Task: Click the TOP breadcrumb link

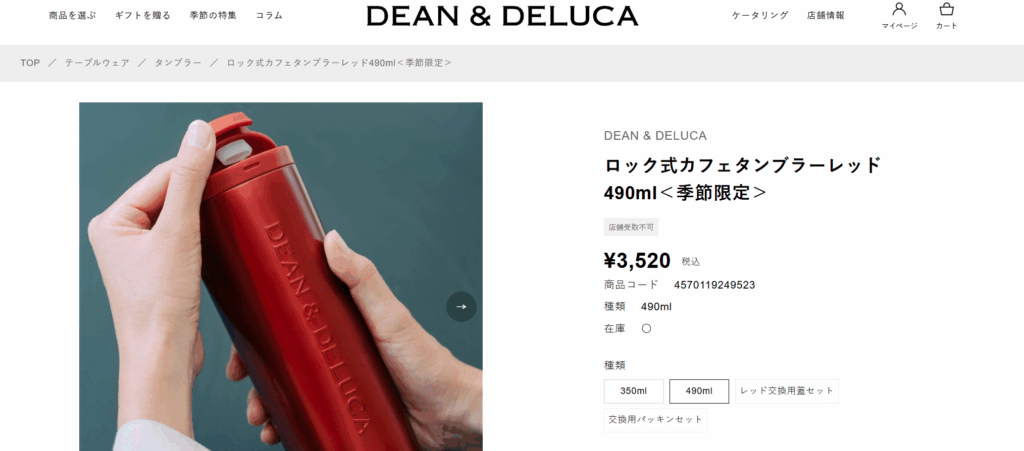Action: [x=30, y=63]
